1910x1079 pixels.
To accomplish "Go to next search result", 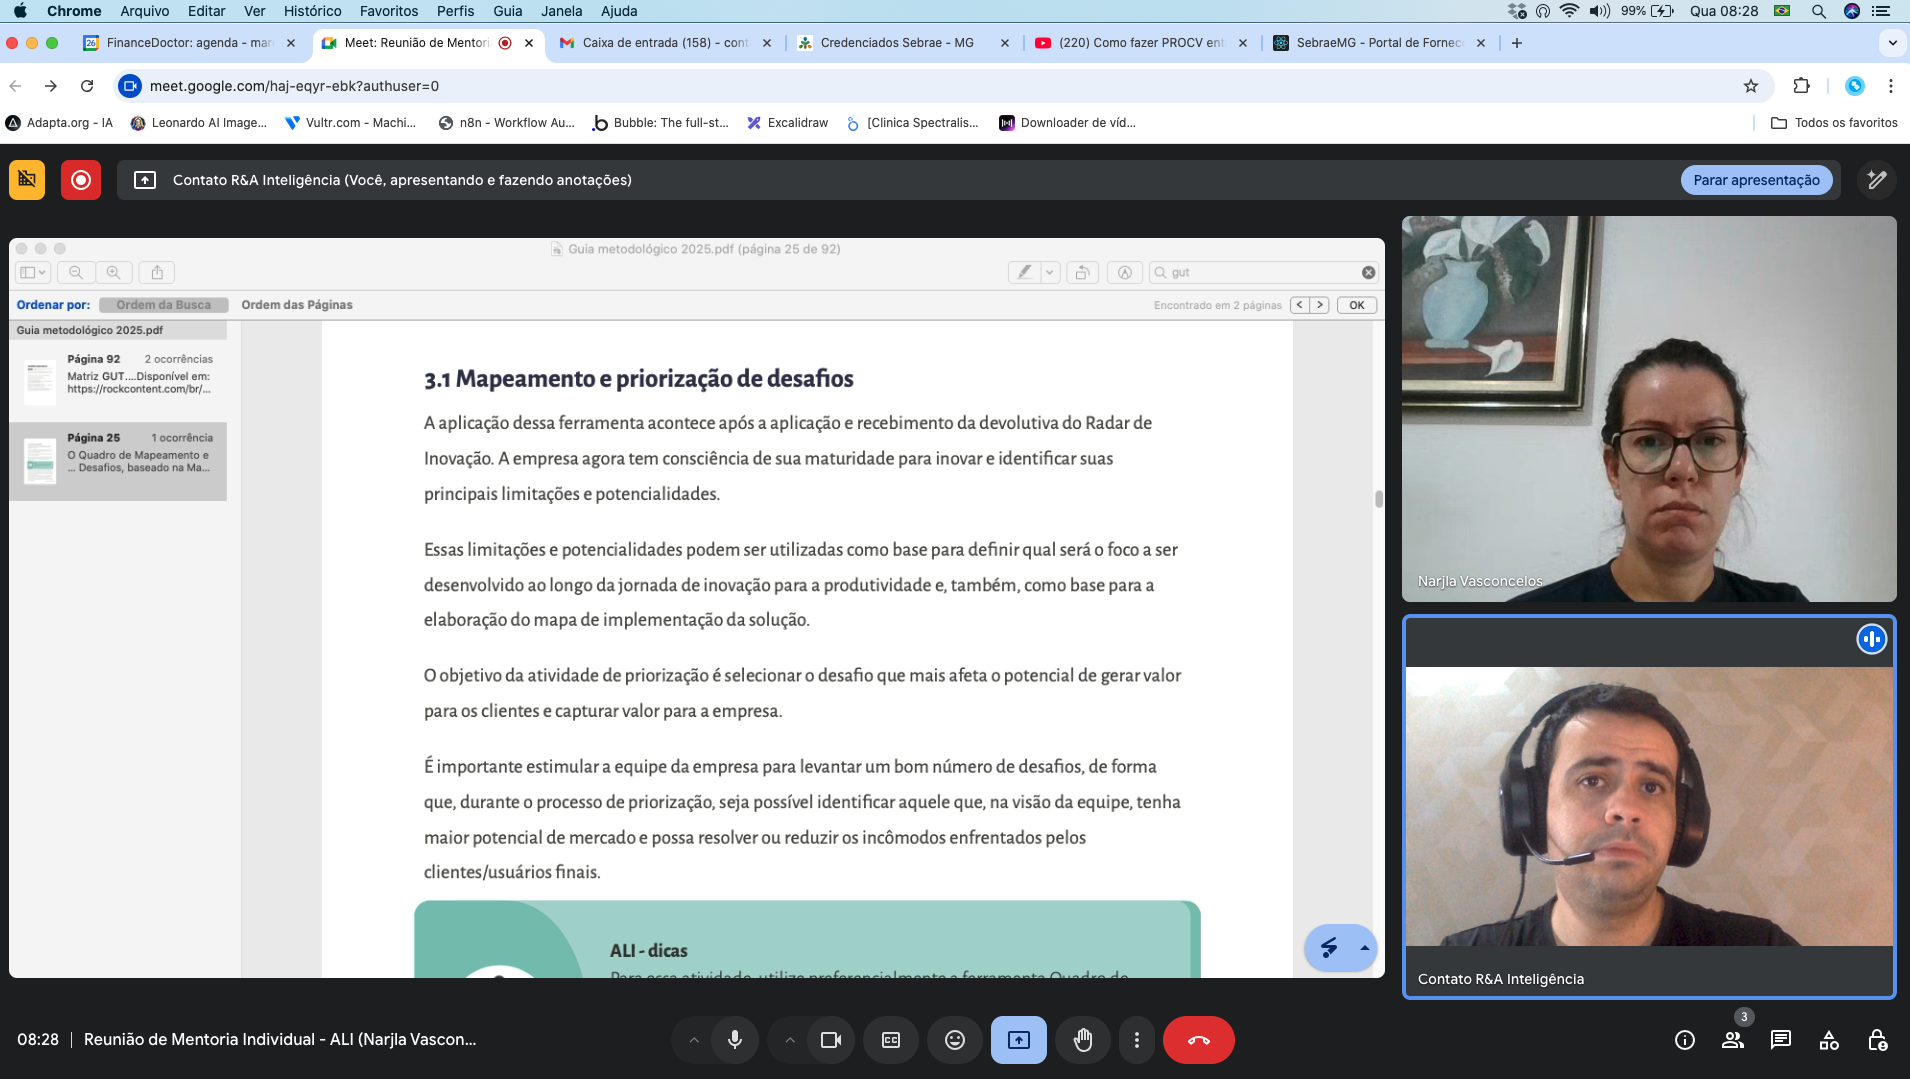I will [1319, 305].
